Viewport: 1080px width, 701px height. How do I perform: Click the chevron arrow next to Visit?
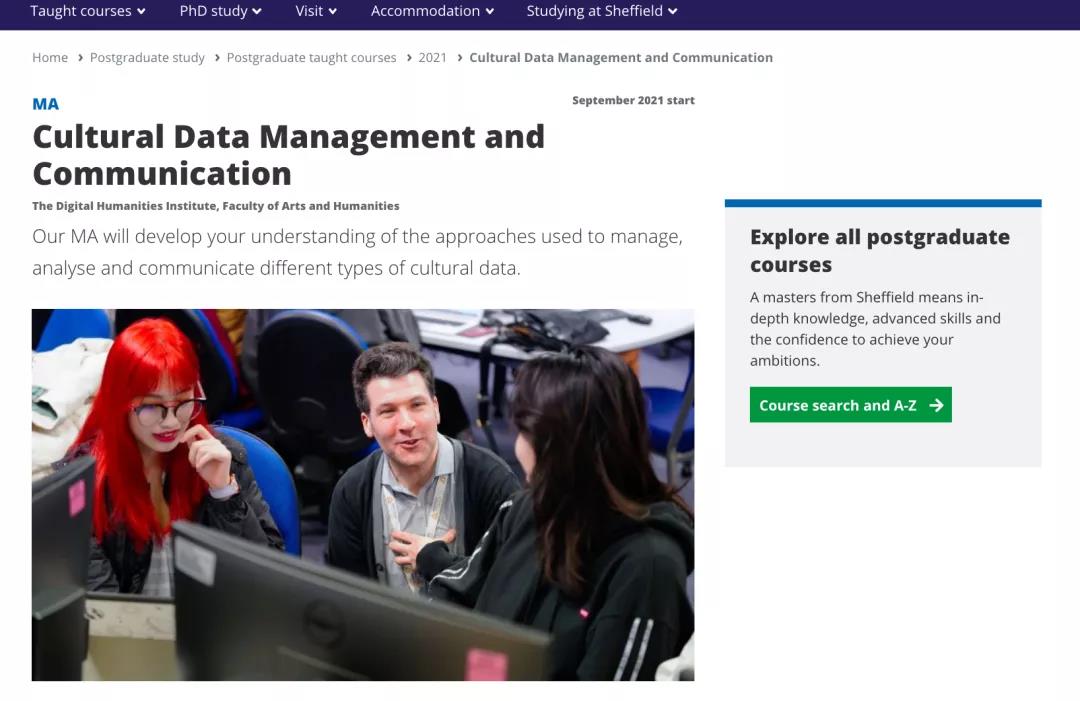coord(333,12)
